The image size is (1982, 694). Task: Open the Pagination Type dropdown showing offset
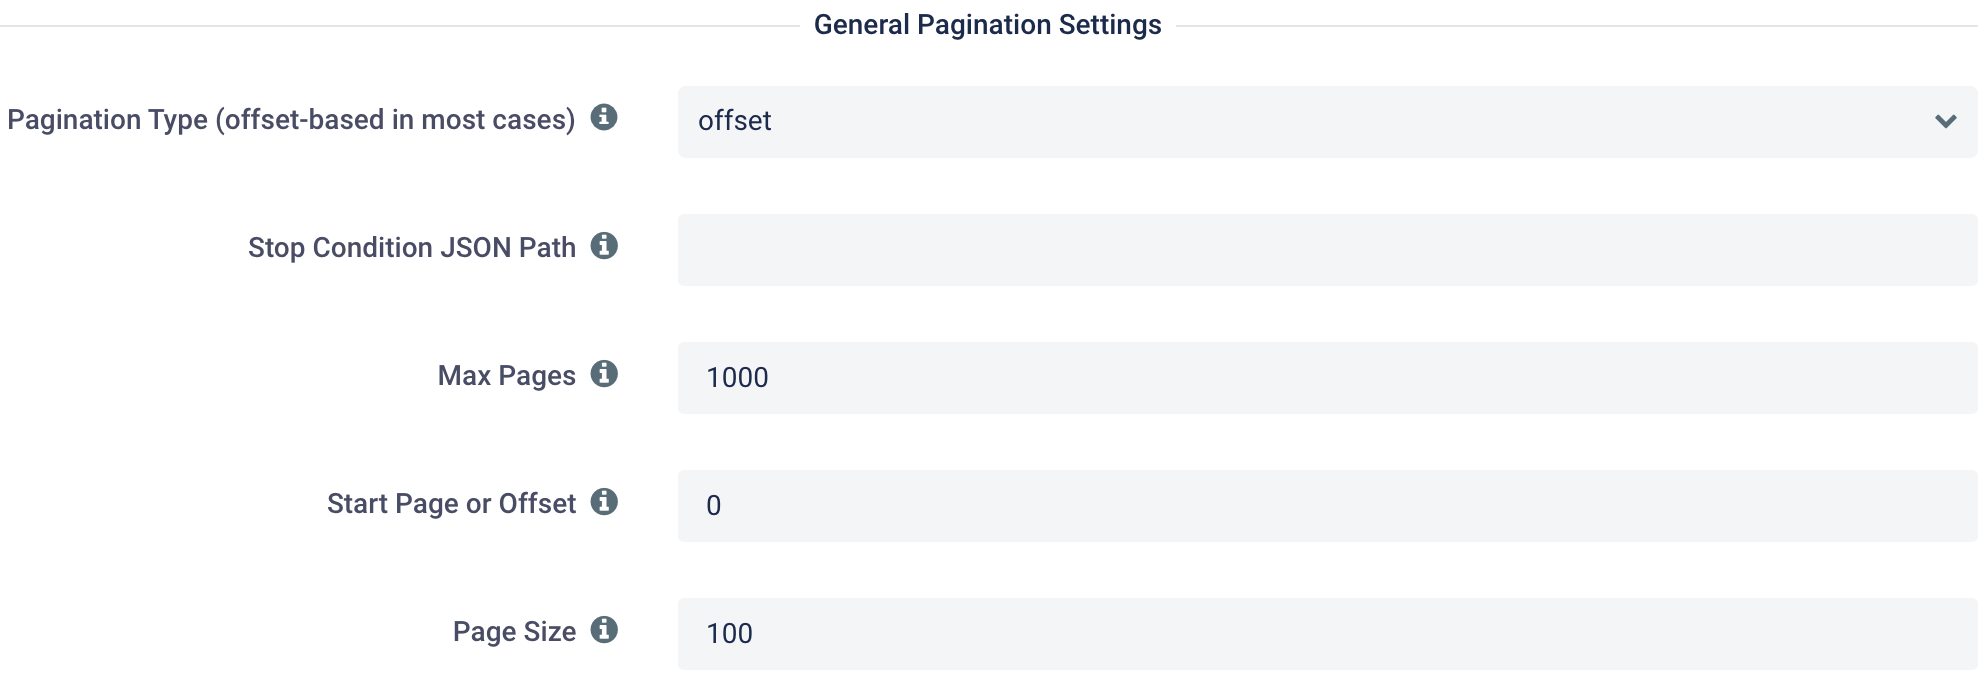(x=1327, y=121)
